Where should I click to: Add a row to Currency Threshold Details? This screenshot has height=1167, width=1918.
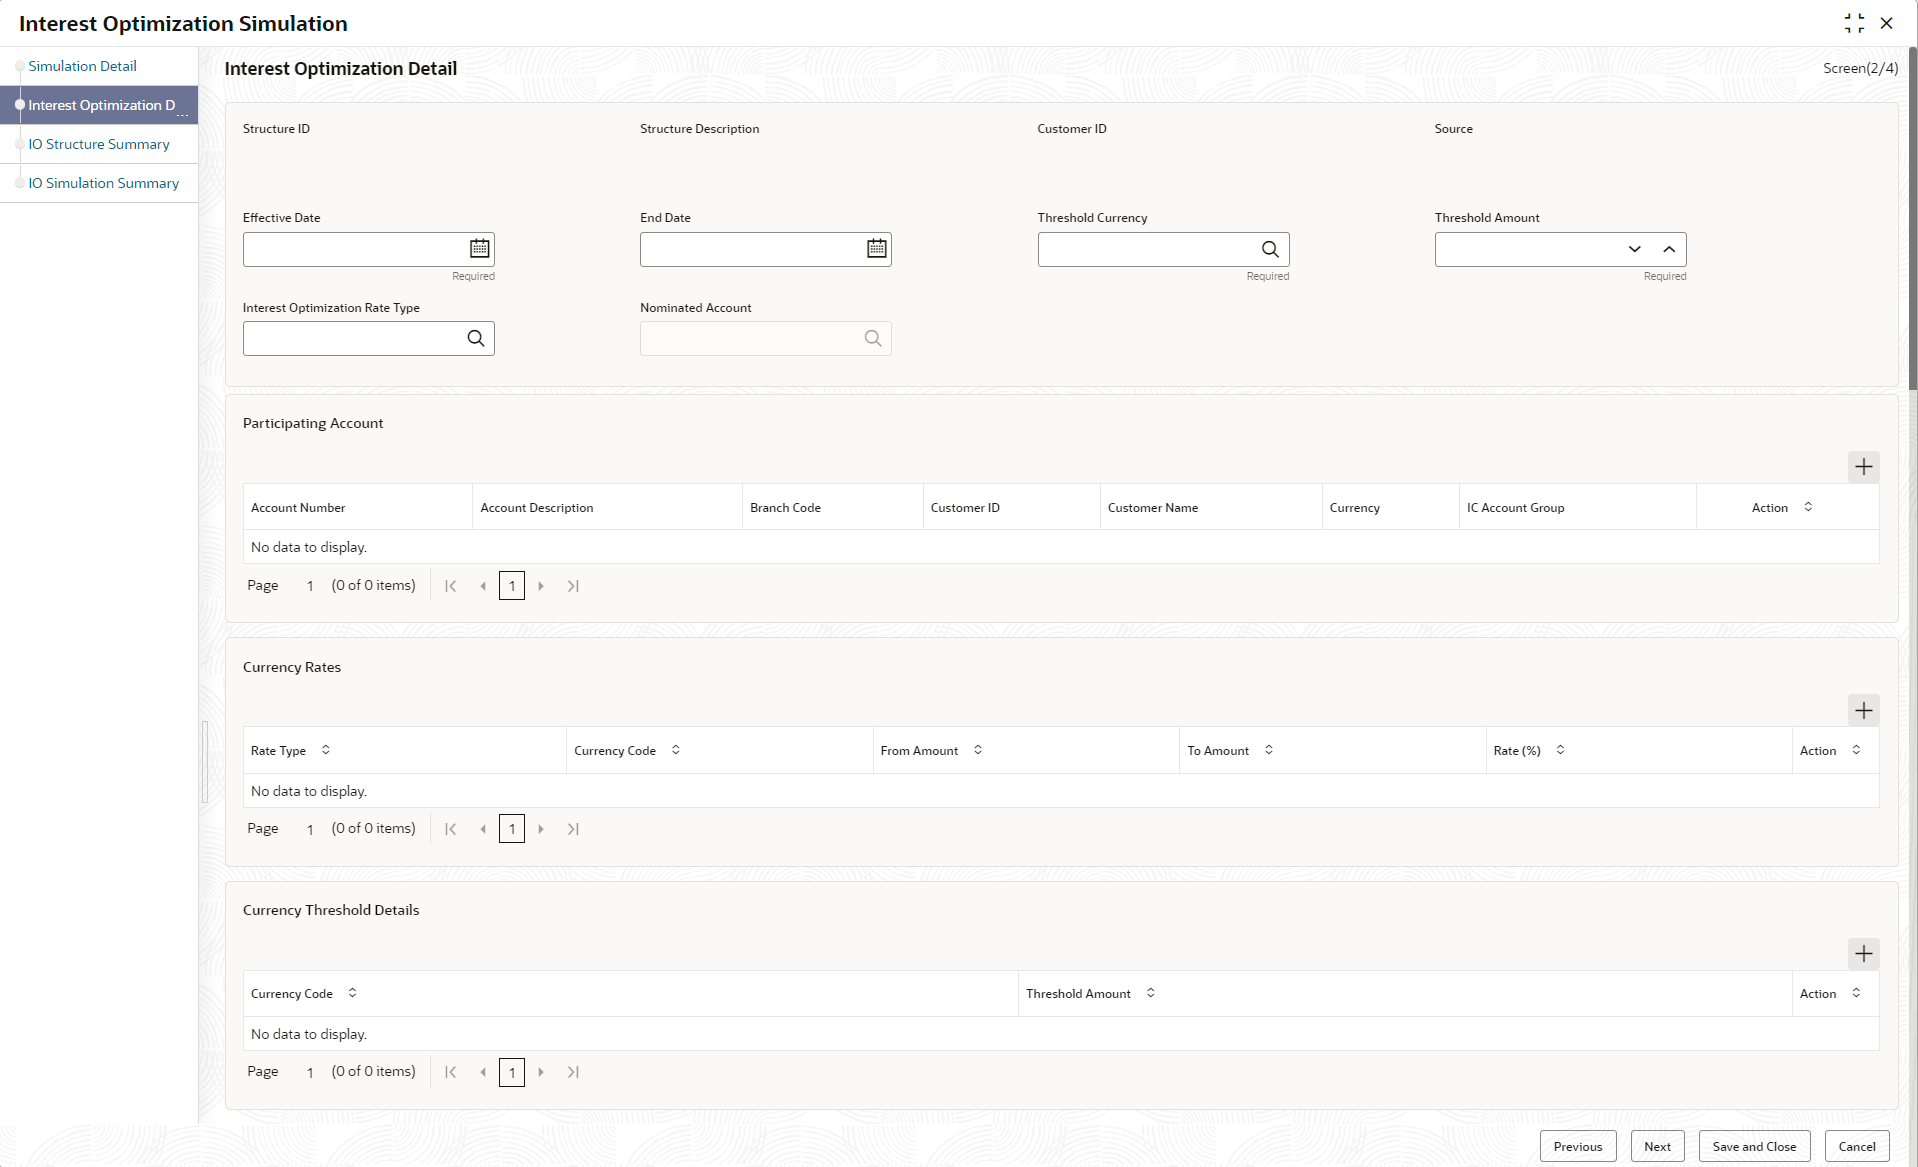click(1863, 953)
